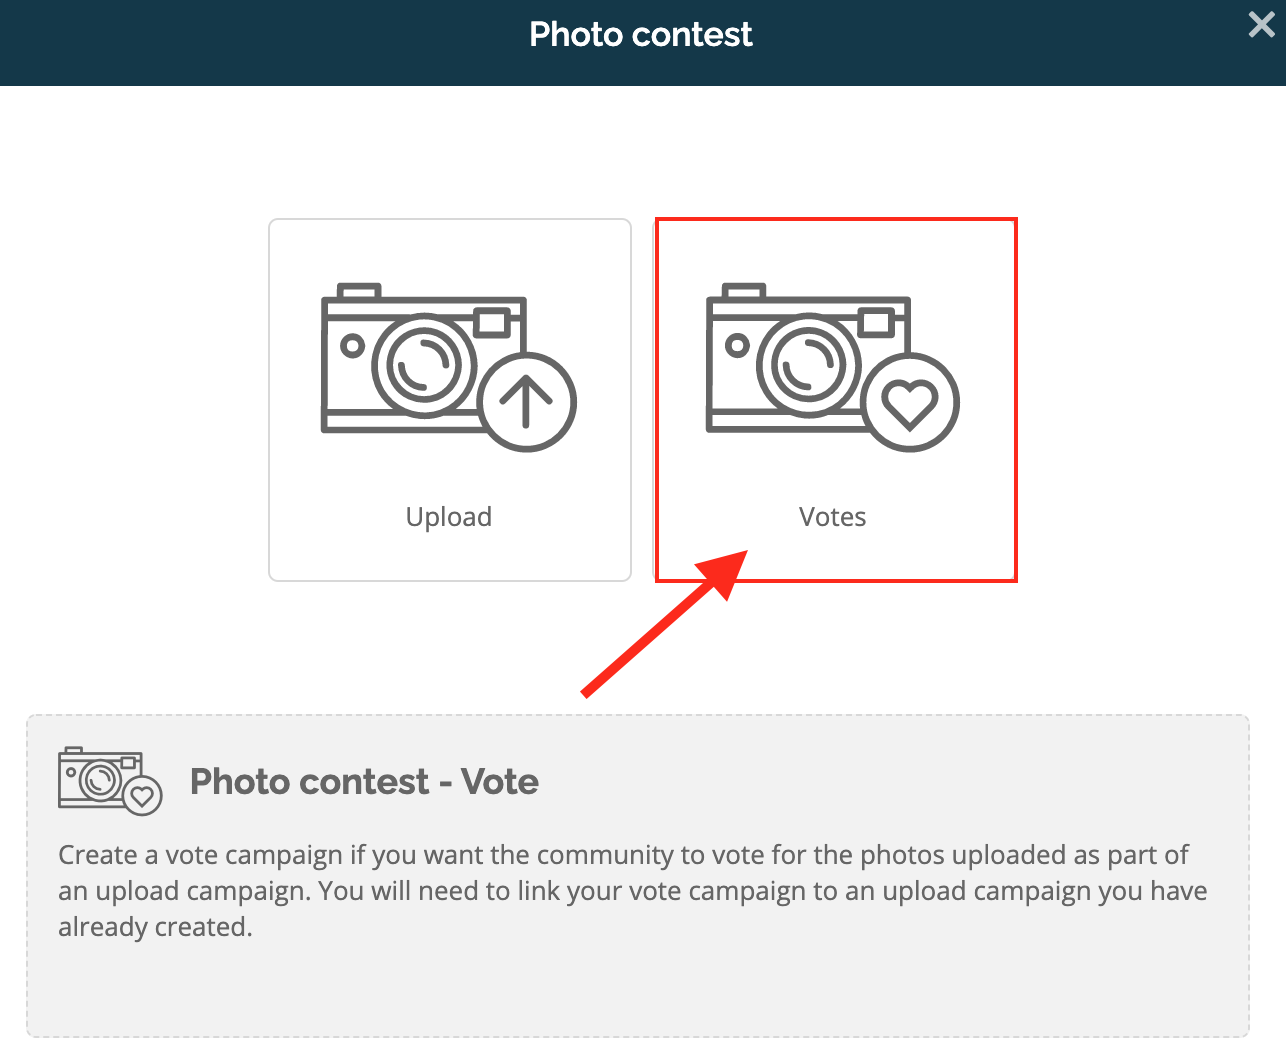Choose the red-highlighted Votes card
Viewport: 1286px width, 1052px height.
pyautogui.click(x=836, y=400)
